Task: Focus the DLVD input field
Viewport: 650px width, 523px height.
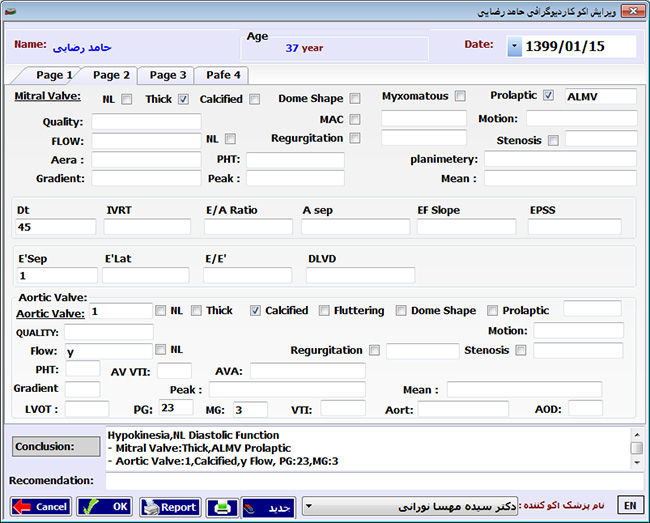Action: pos(360,276)
